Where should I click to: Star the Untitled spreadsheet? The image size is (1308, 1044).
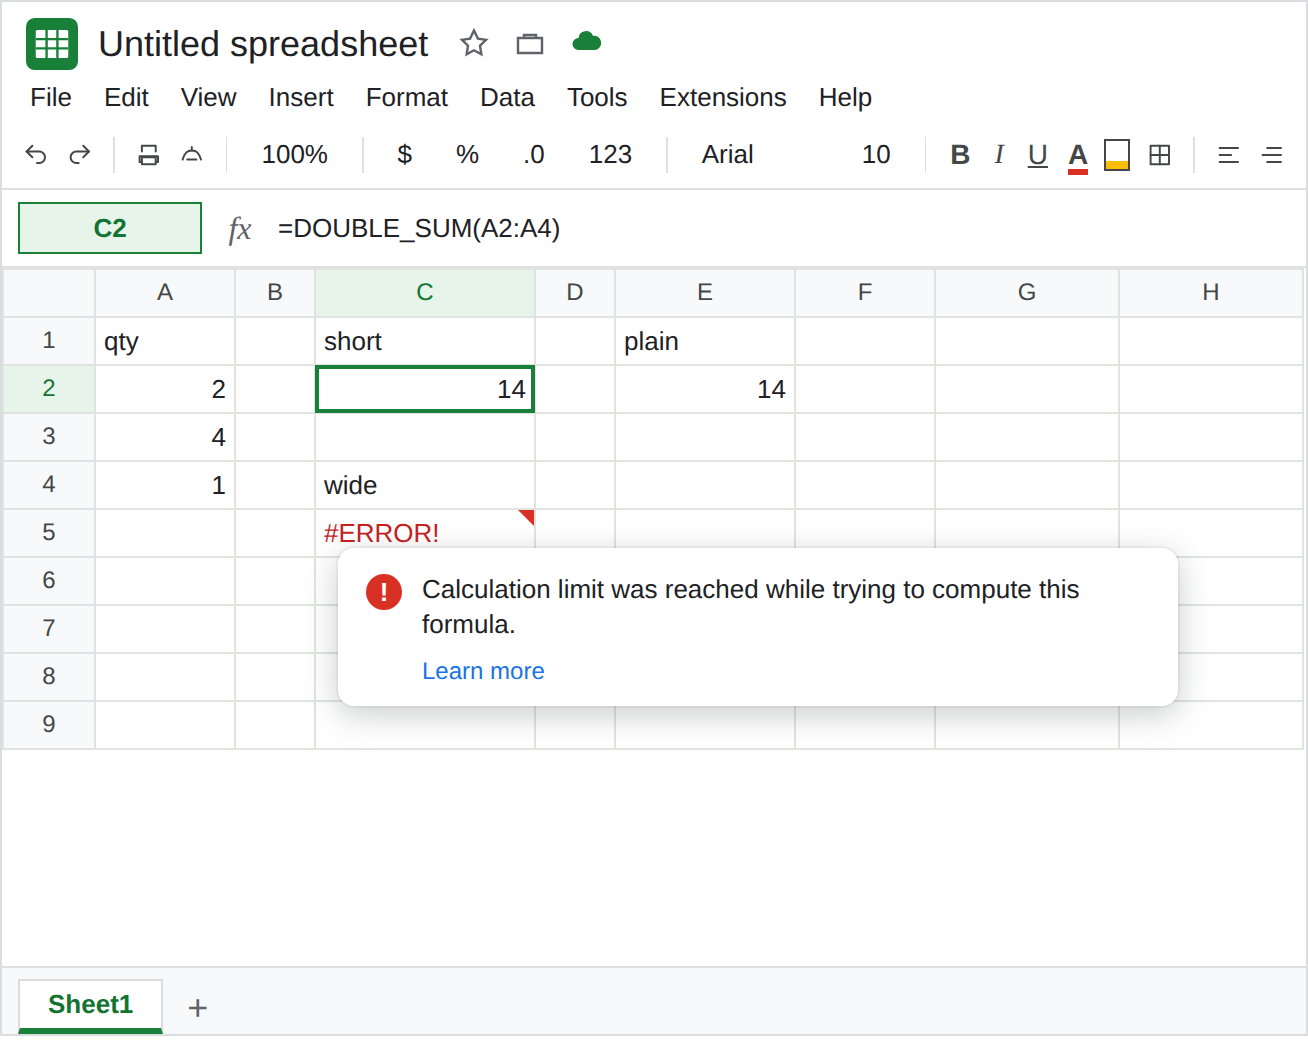click(x=474, y=43)
